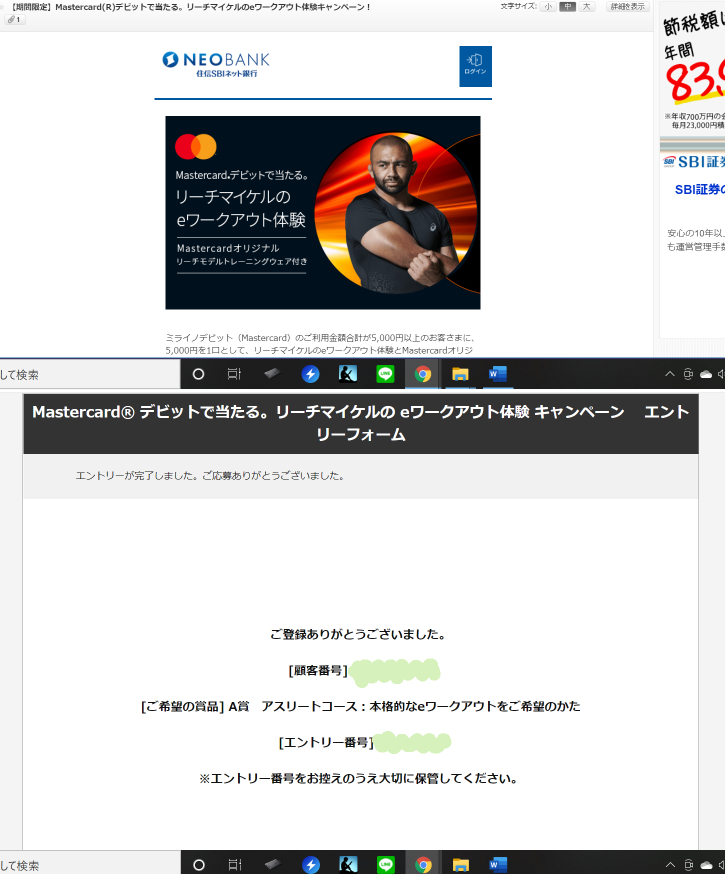Set font size to 小
The height and width of the screenshot is (874, 725).
click(548, 7)
